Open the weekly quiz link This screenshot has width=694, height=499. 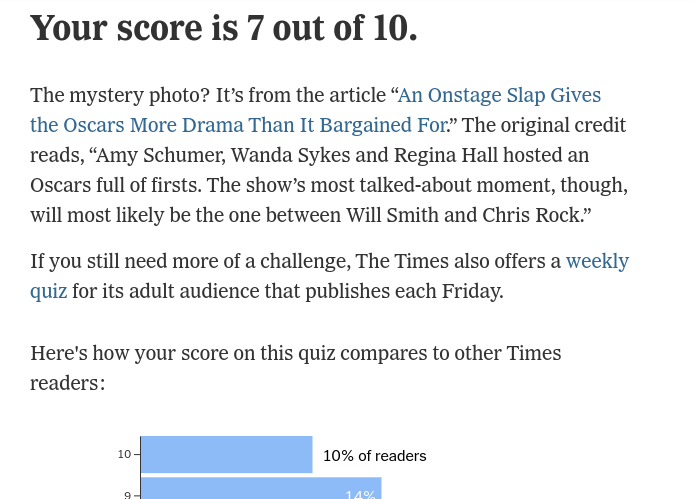coord(597,262)
